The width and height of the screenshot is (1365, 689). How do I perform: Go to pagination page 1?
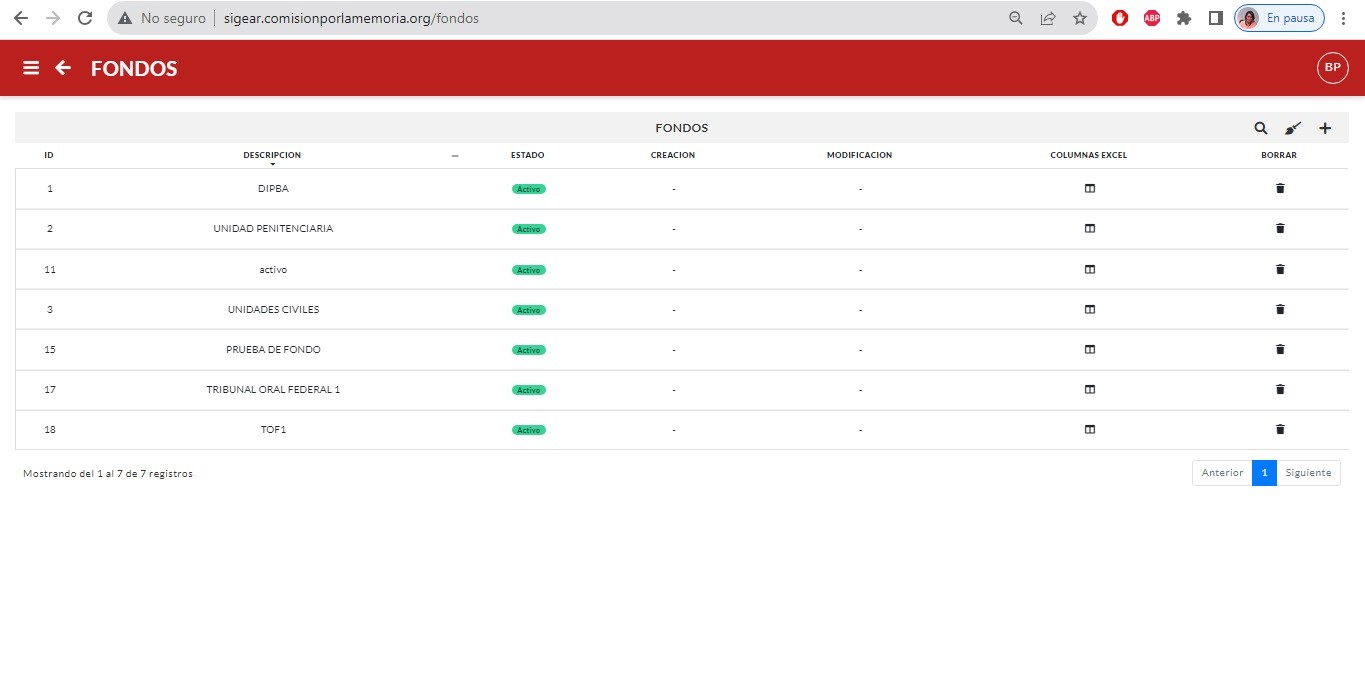(x=1264, y=473)
